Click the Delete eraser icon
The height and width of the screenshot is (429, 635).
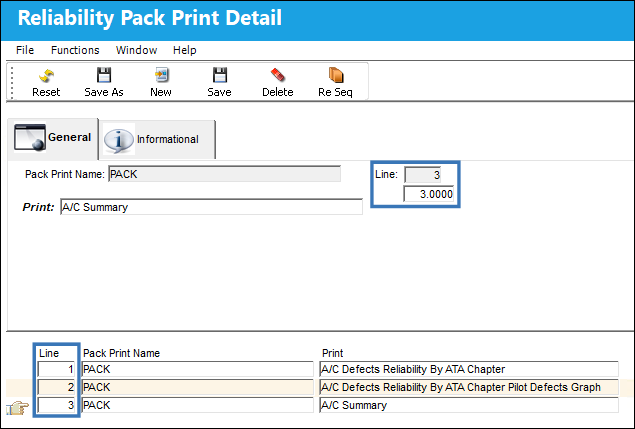(278, 75)
